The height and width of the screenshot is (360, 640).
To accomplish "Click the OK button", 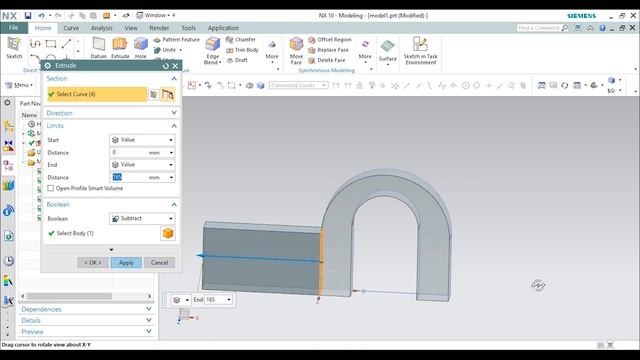I will (x=93, y=262).
